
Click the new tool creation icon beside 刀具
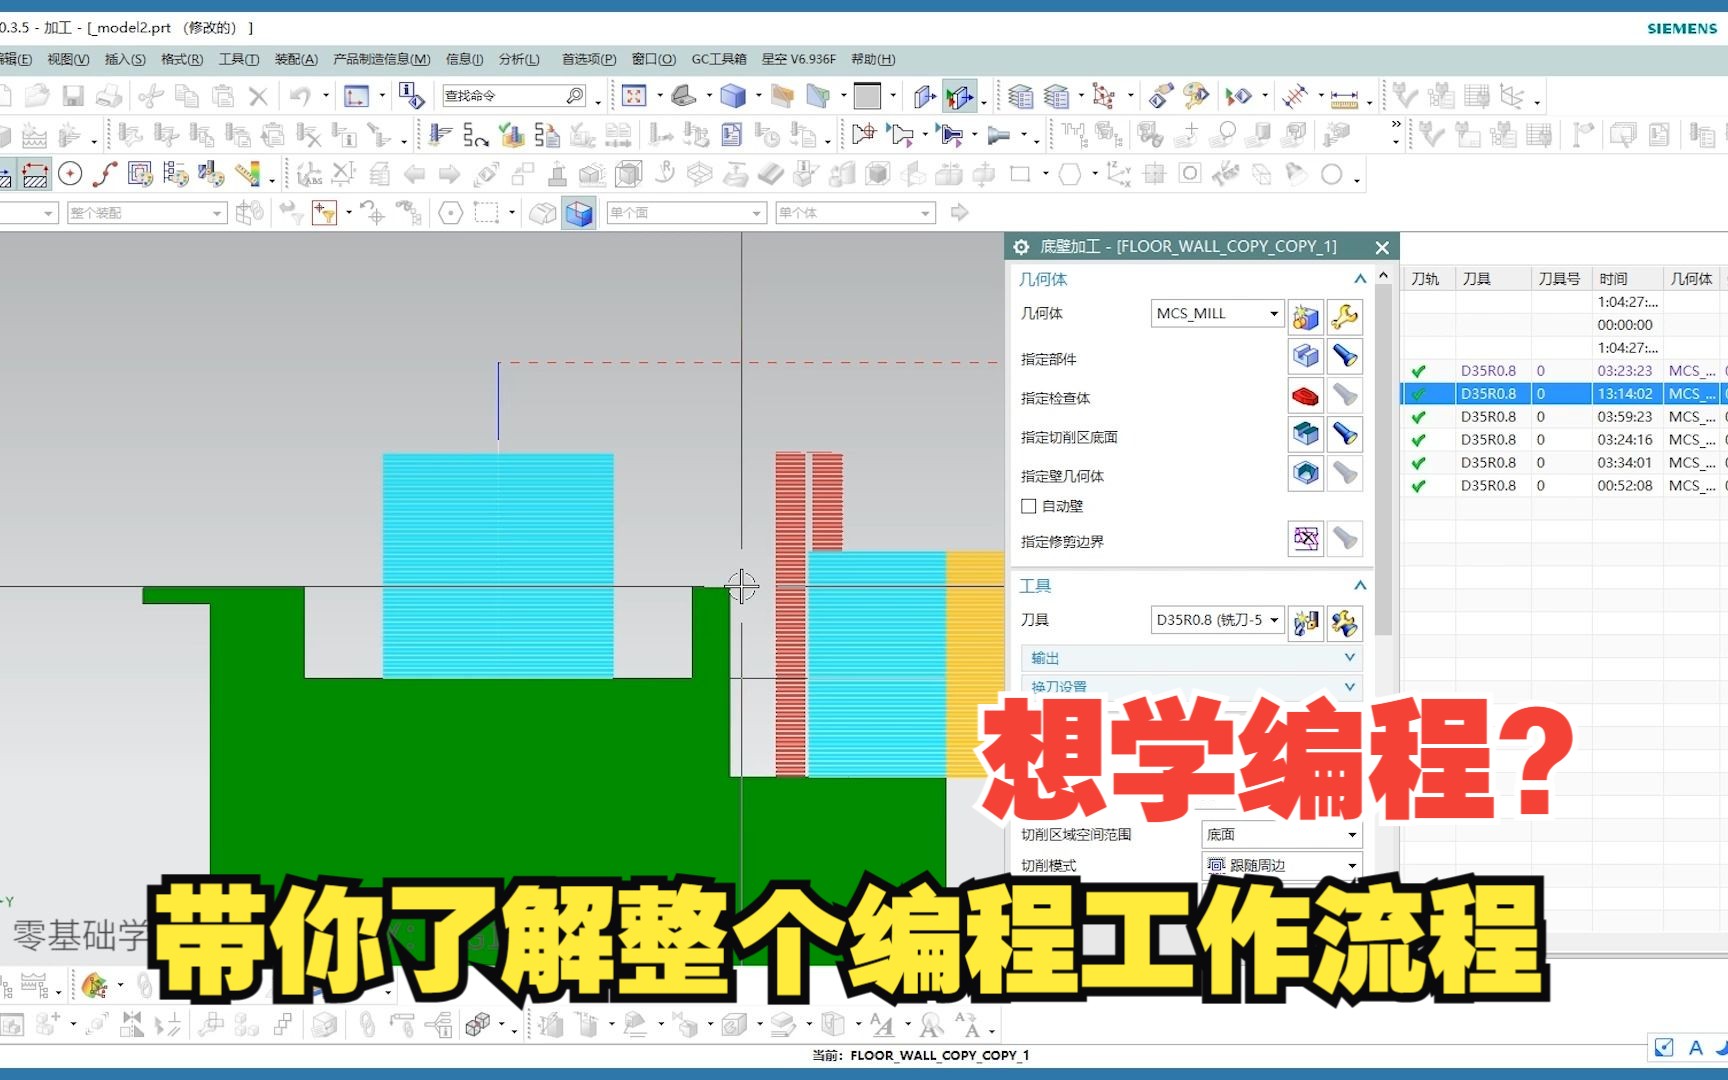pyautogui.click(x=1305, y=621)
